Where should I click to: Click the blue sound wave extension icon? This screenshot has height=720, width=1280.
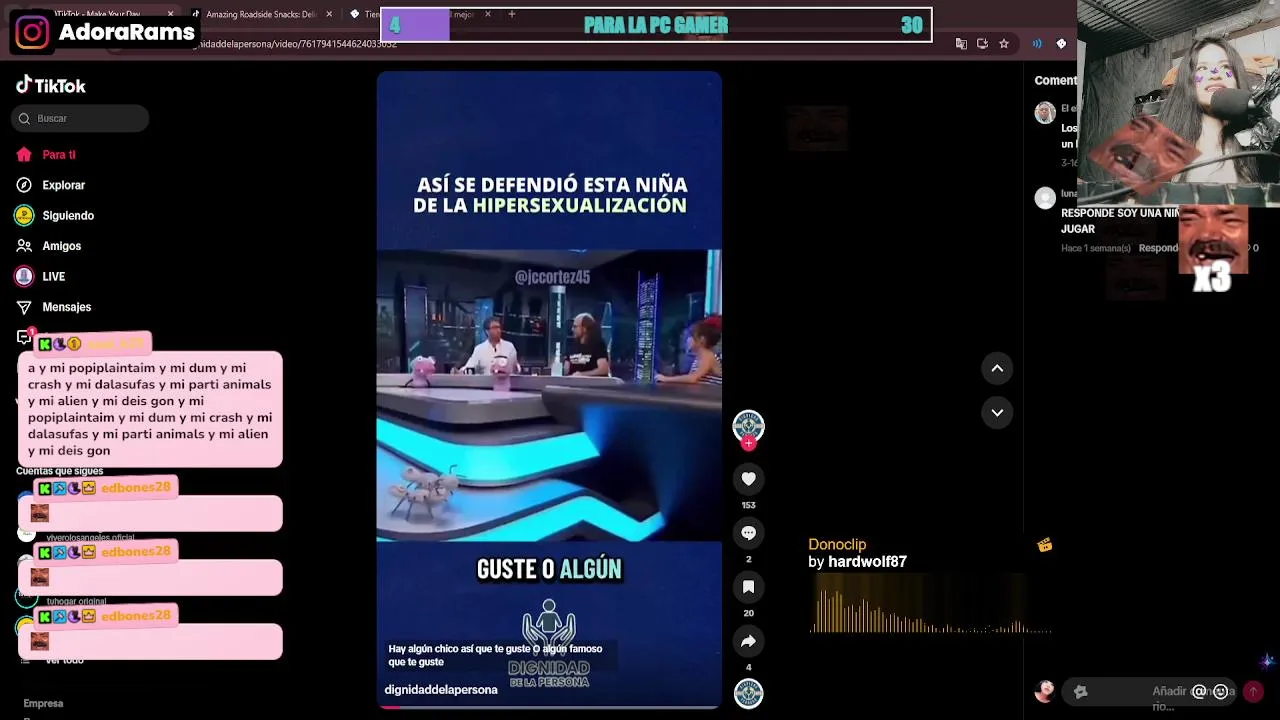tap(1037, 44)
